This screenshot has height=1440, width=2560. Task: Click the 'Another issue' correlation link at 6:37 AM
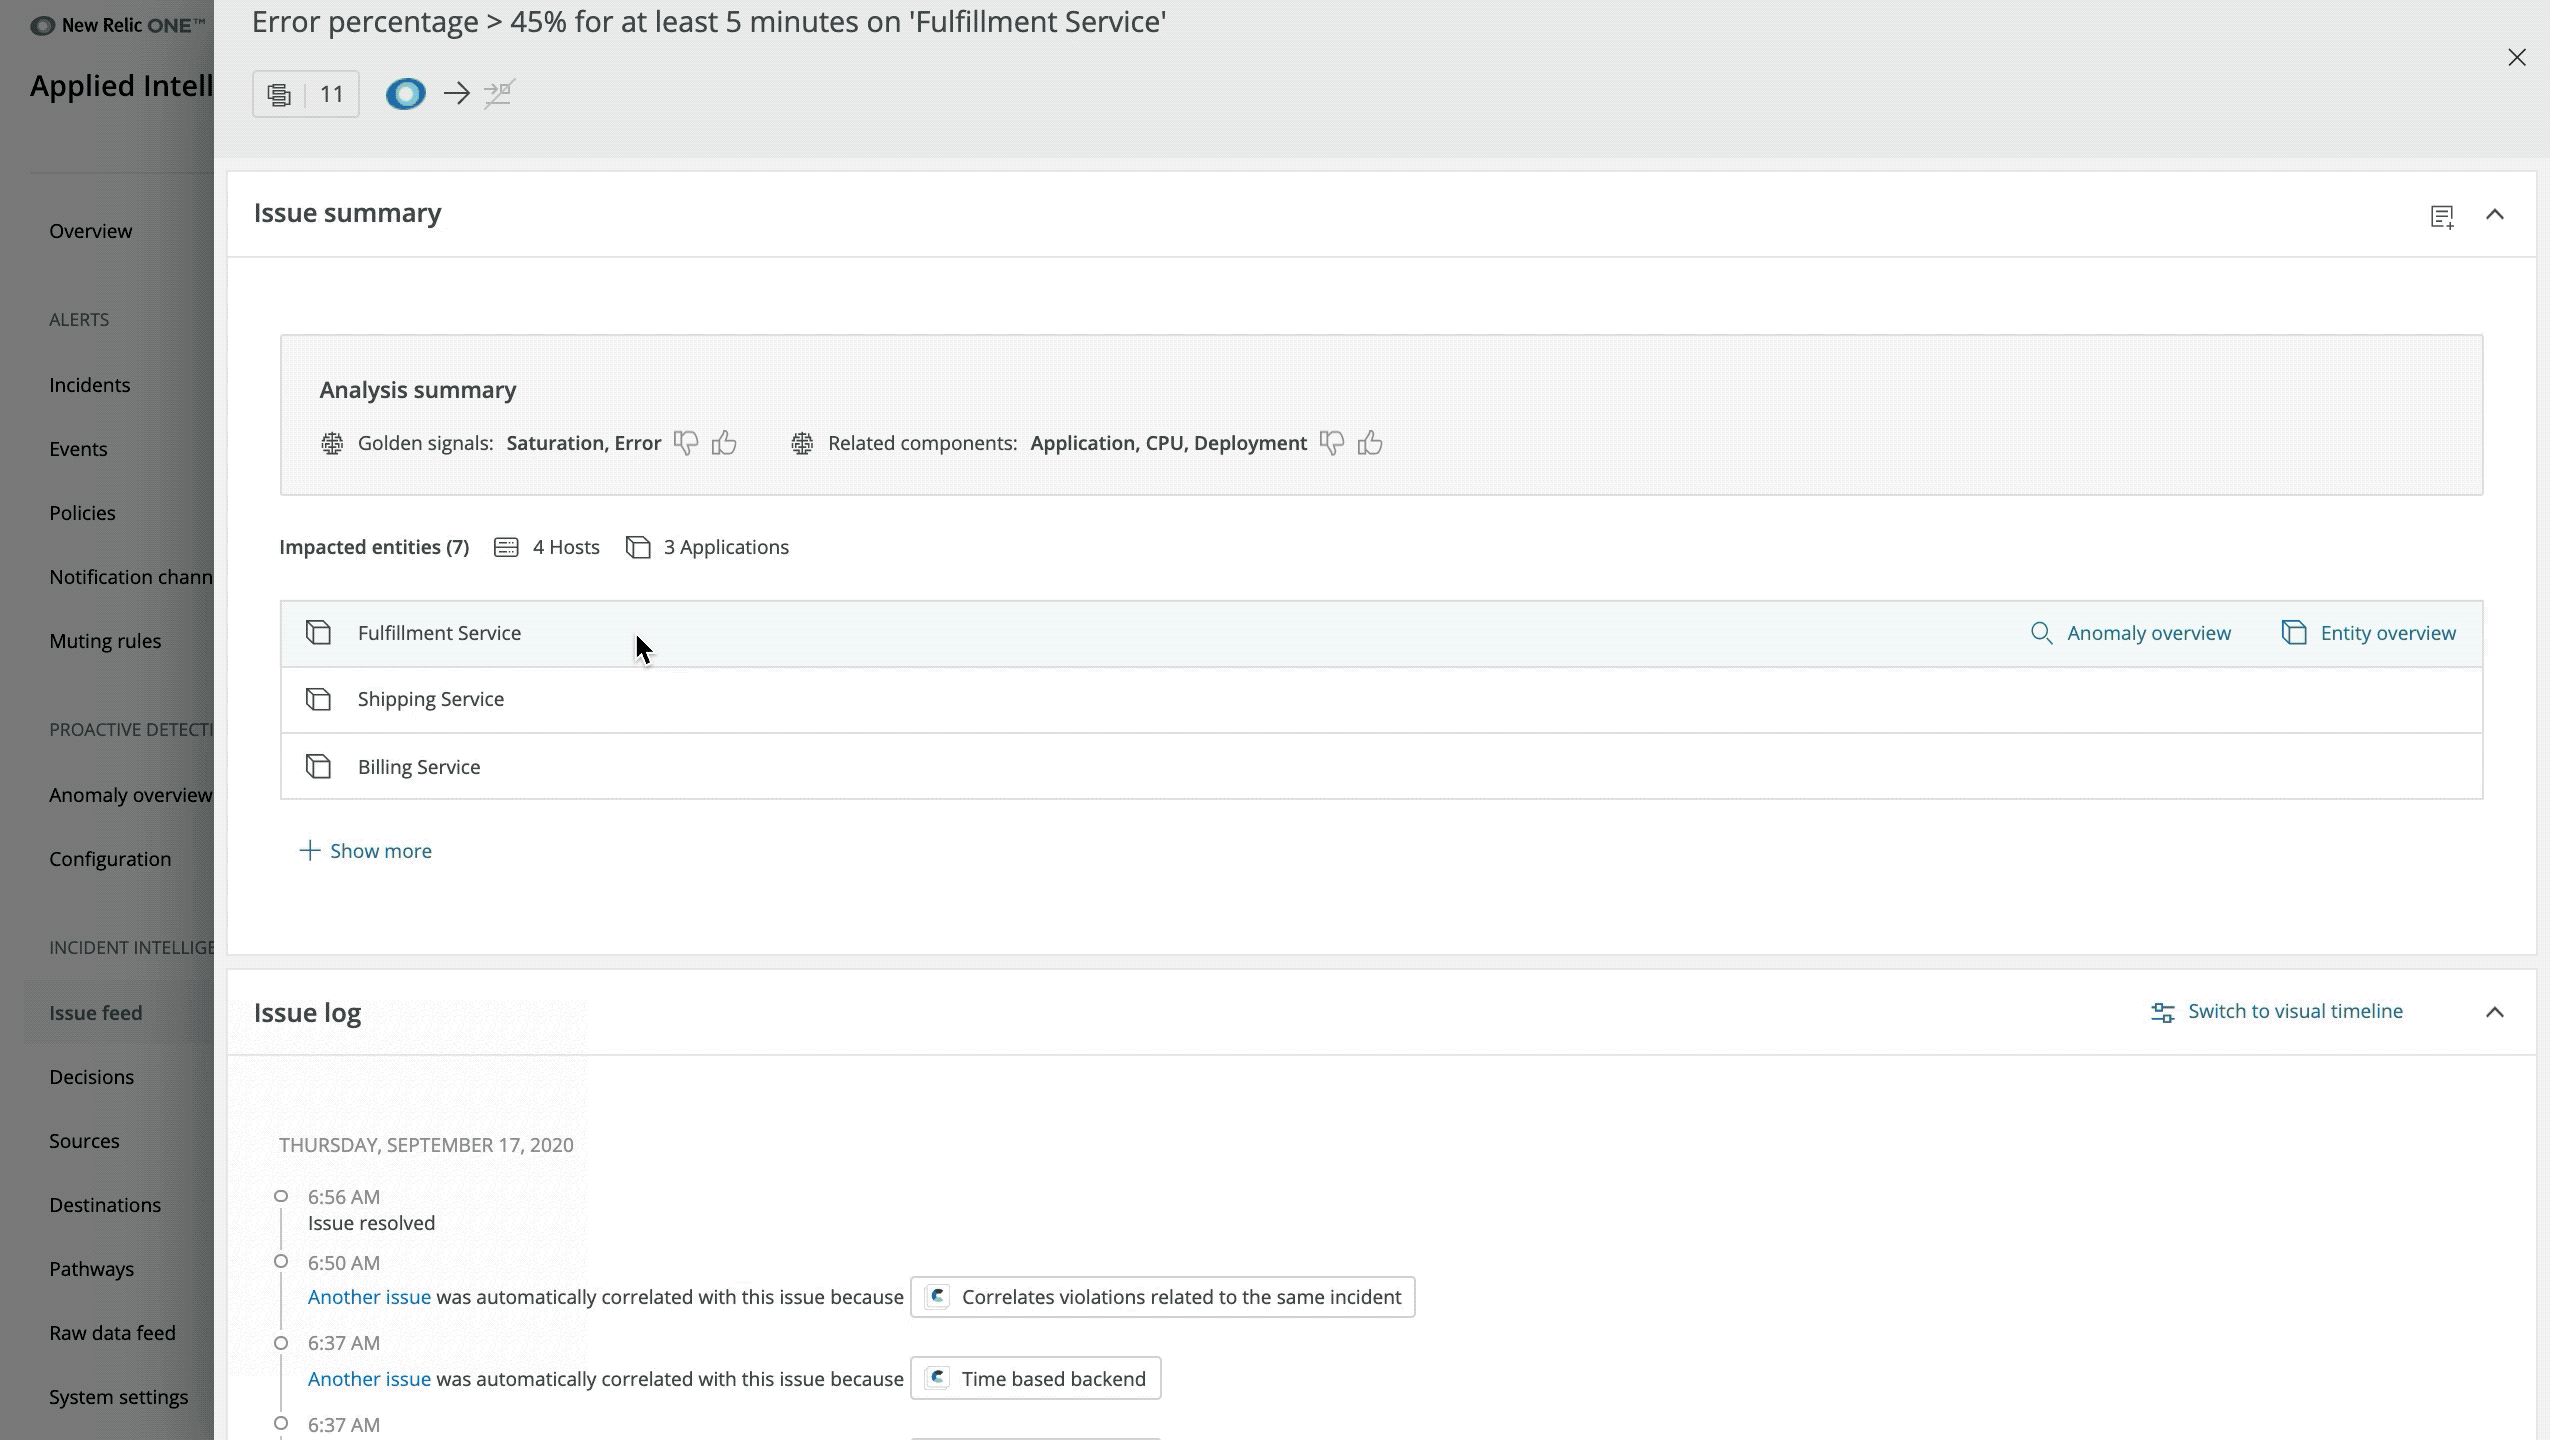[367, 1378]
